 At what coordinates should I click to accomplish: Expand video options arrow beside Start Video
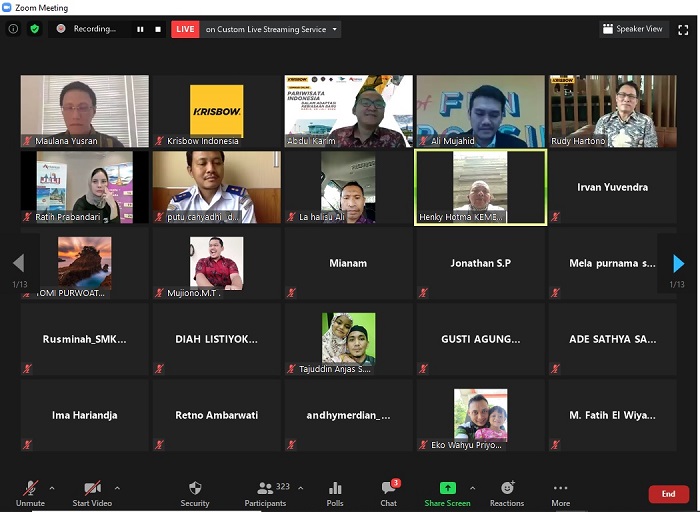(117, 488)
